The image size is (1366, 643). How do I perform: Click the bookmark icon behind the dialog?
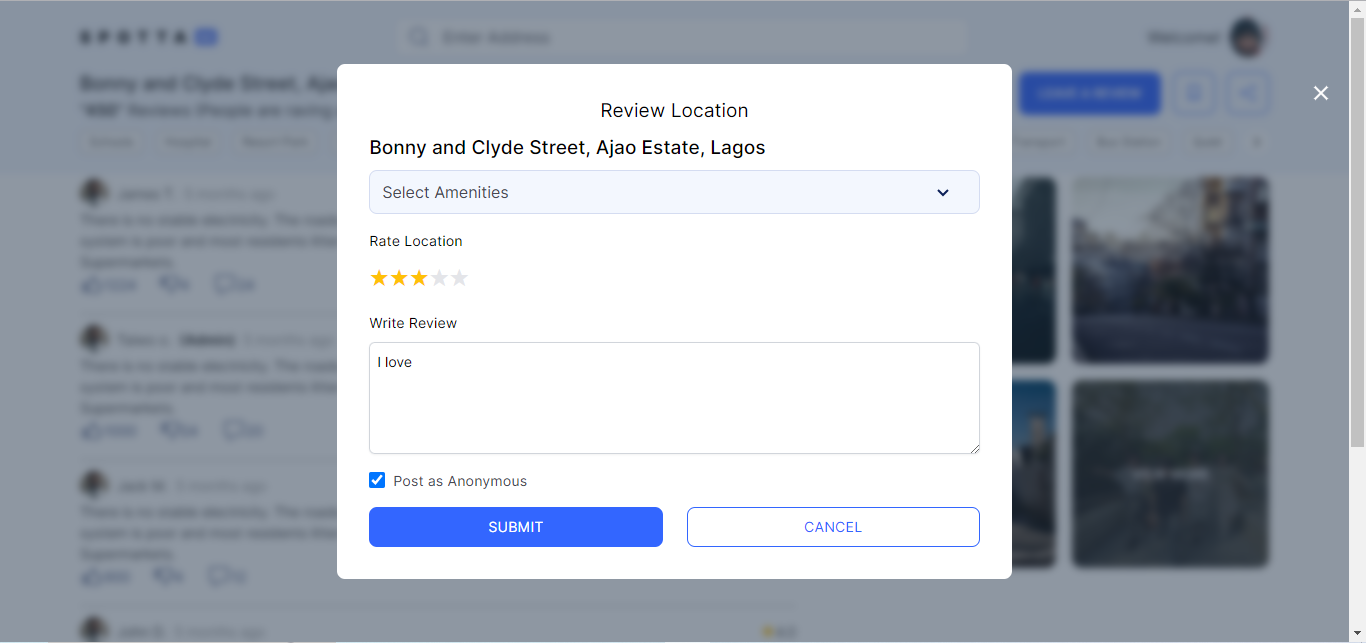tap(1194, 93)
